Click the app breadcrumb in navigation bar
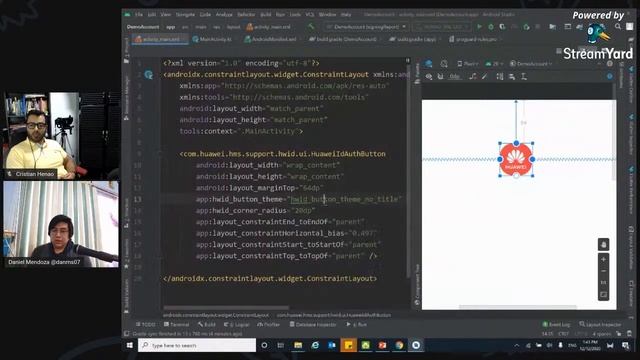The image size is (640, 360). (171, 27)
